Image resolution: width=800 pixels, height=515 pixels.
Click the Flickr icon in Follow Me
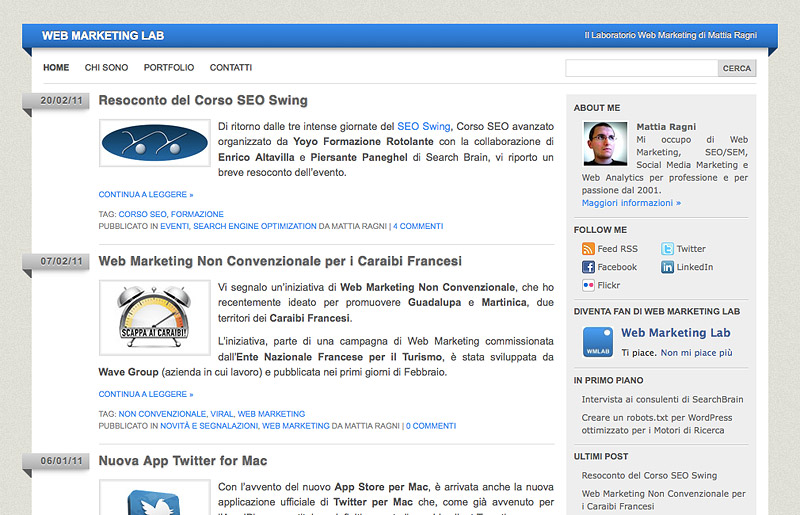[588, 285]
